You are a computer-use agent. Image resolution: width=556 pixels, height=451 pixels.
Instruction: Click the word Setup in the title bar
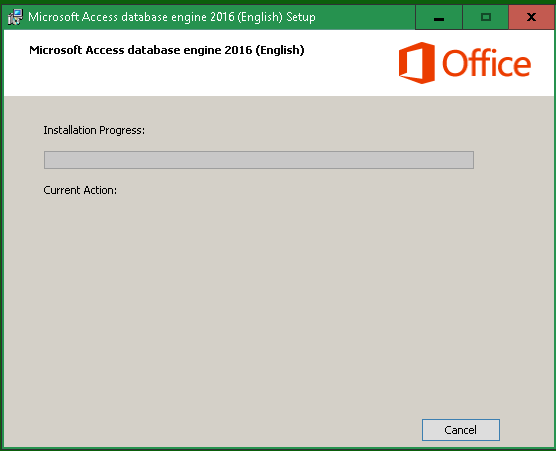click(x=301, y=17)
